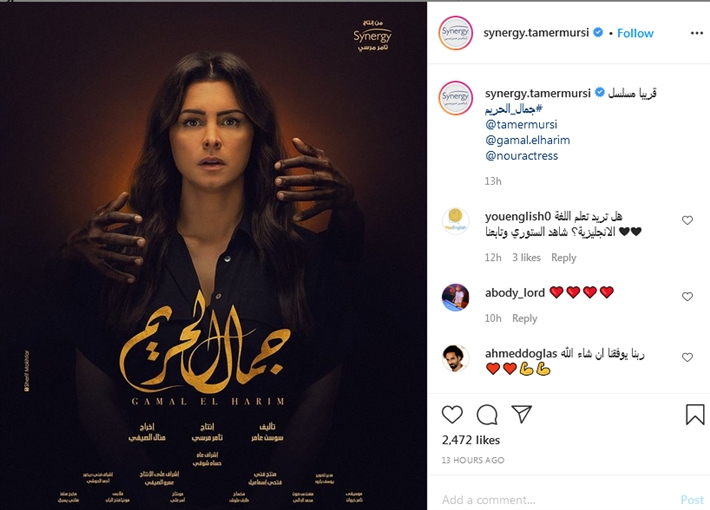Reply to the abody_lord comment
The width and height of the screenshot is (710, 510).
[524, 318]
